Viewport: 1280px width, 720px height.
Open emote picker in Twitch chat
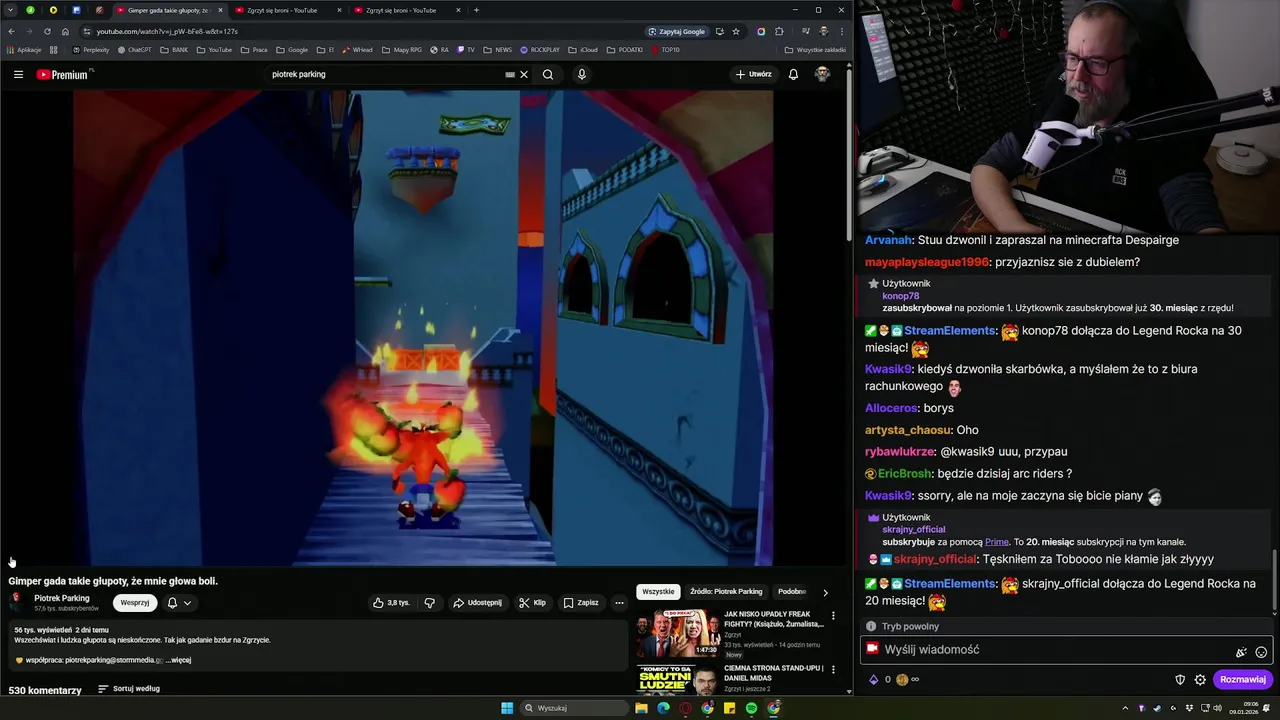(1261, 652)
